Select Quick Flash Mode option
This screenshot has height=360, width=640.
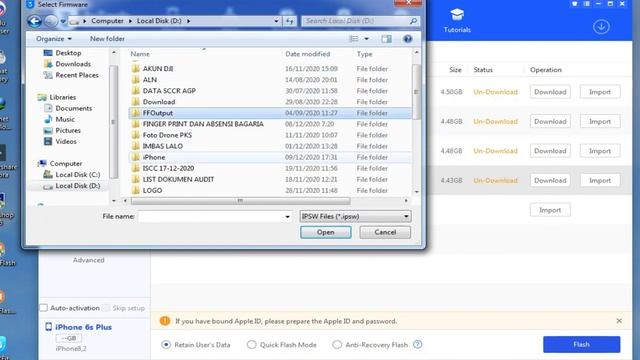pyautogui.click(x=251, y=344)
